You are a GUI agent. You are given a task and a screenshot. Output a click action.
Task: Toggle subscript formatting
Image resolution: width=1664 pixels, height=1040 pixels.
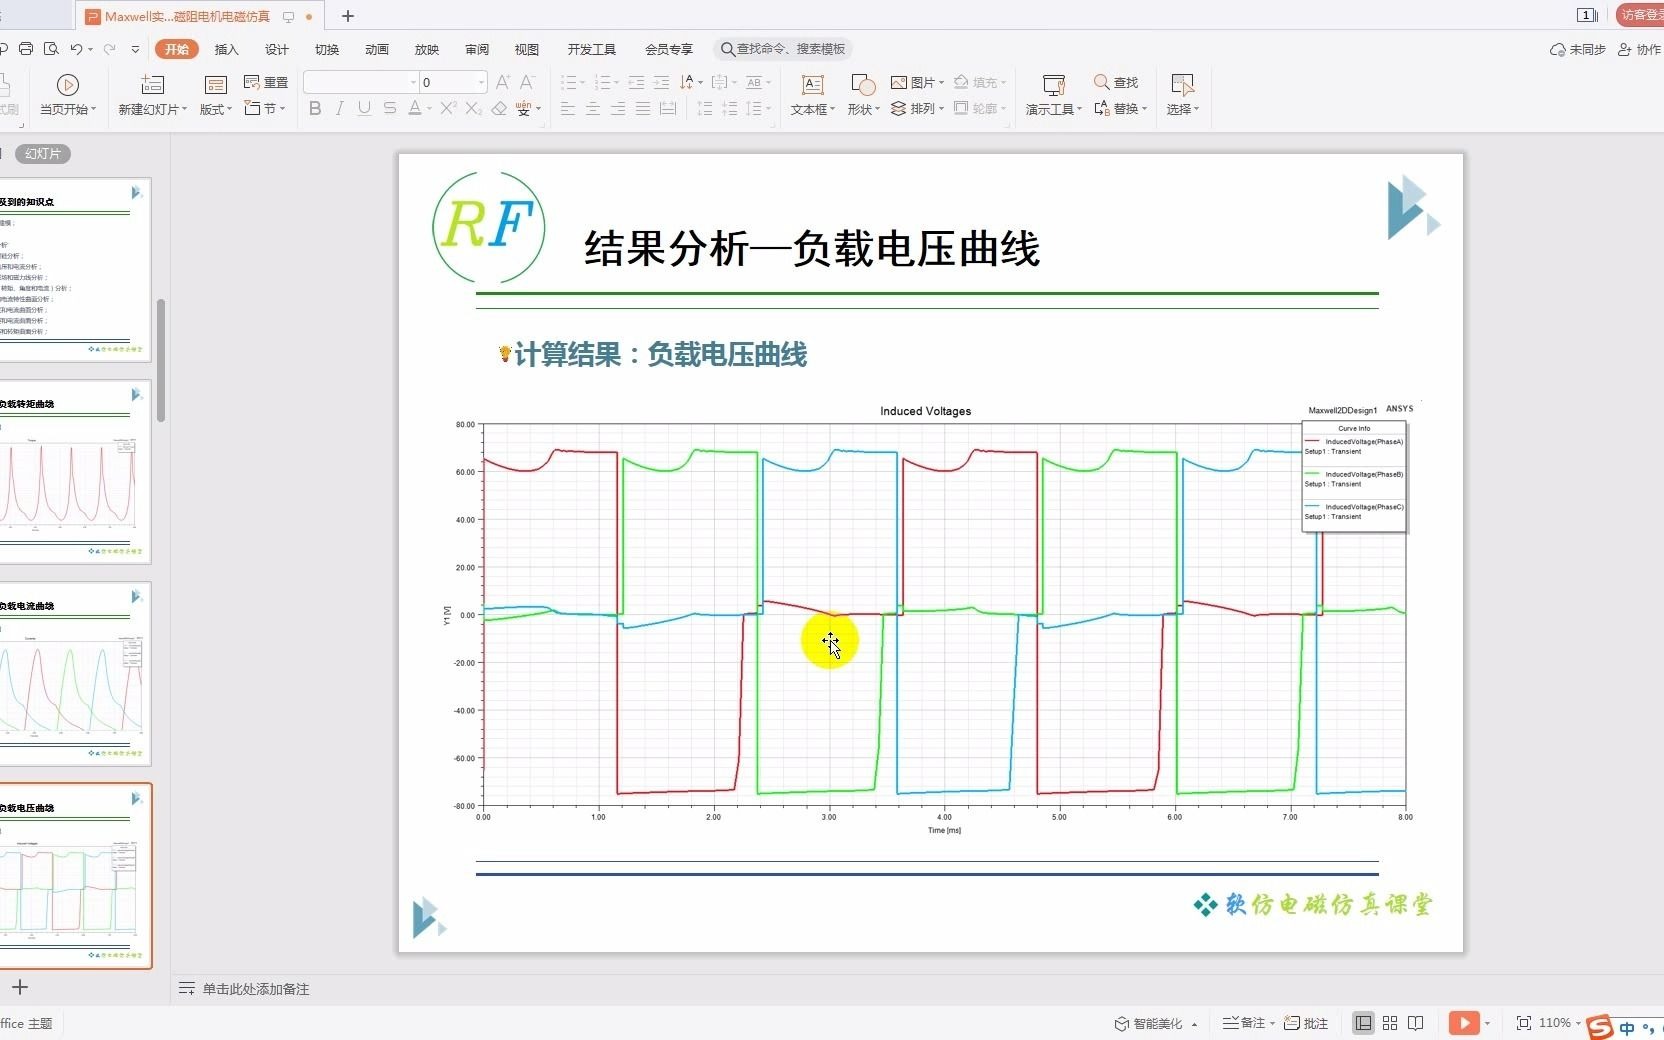474,108
